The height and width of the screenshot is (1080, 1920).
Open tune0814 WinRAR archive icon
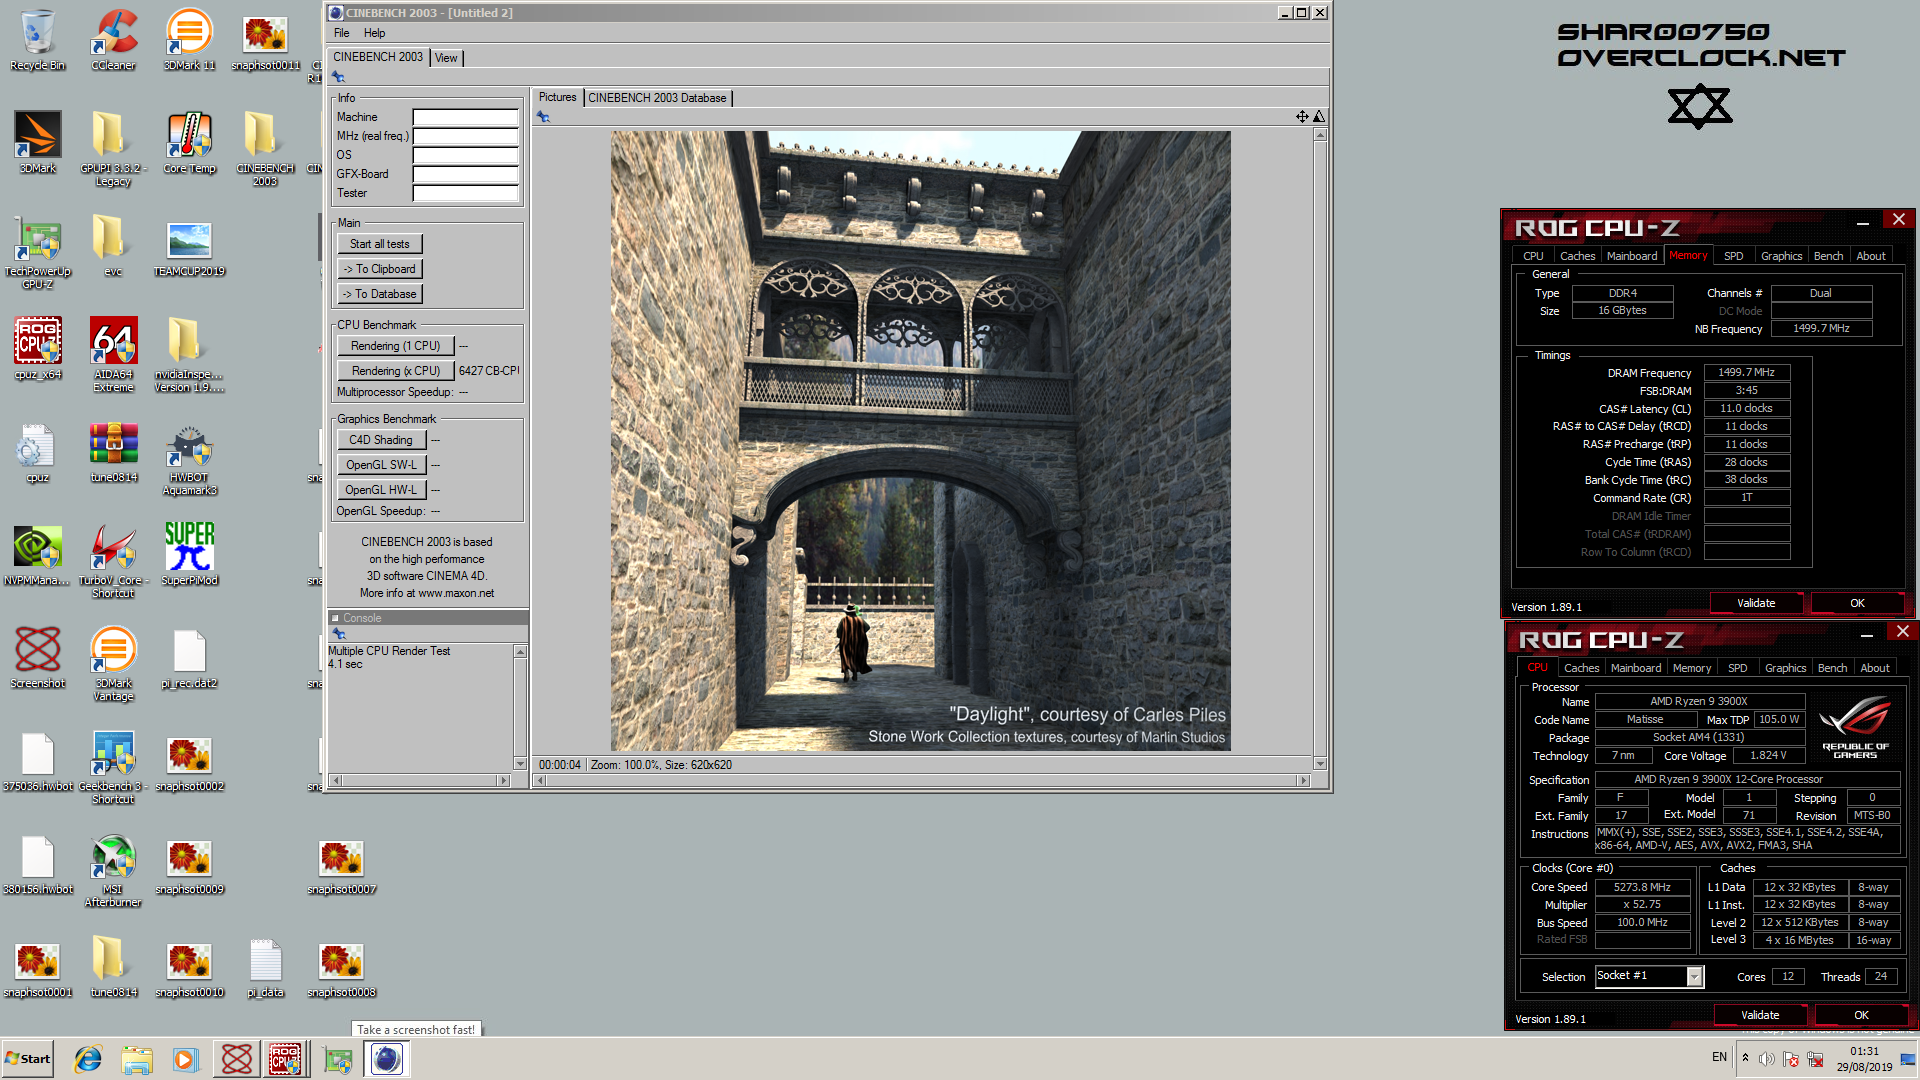pyautogui.click(x=113, y=452)
